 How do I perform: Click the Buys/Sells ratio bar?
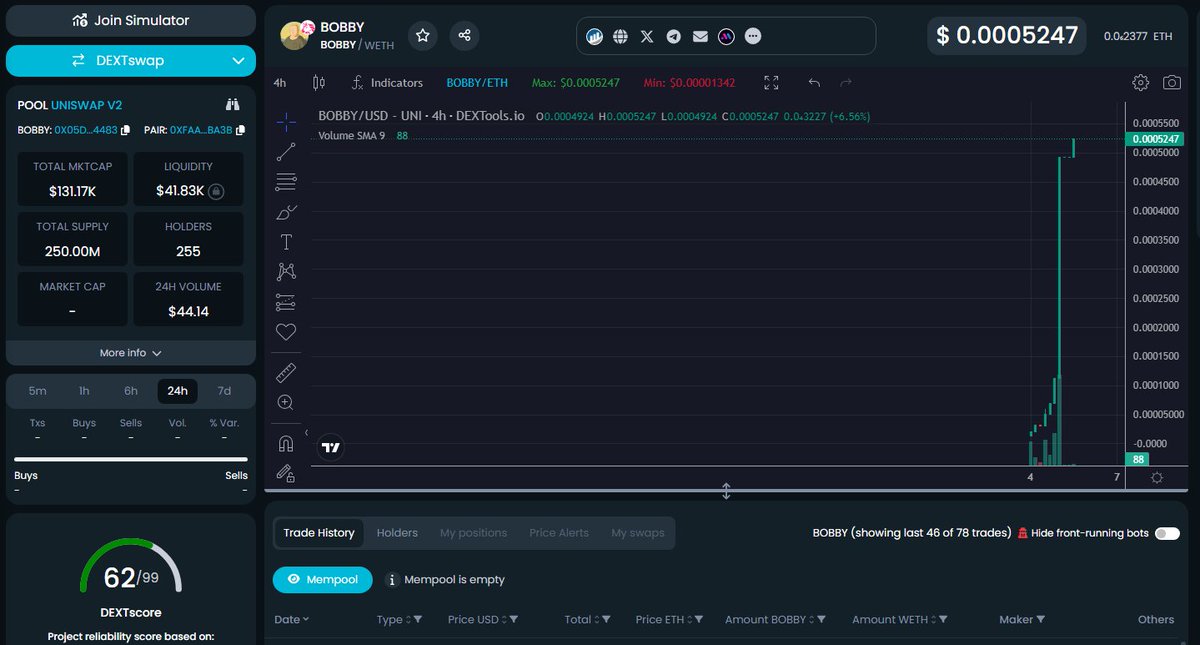pos(131,459)
